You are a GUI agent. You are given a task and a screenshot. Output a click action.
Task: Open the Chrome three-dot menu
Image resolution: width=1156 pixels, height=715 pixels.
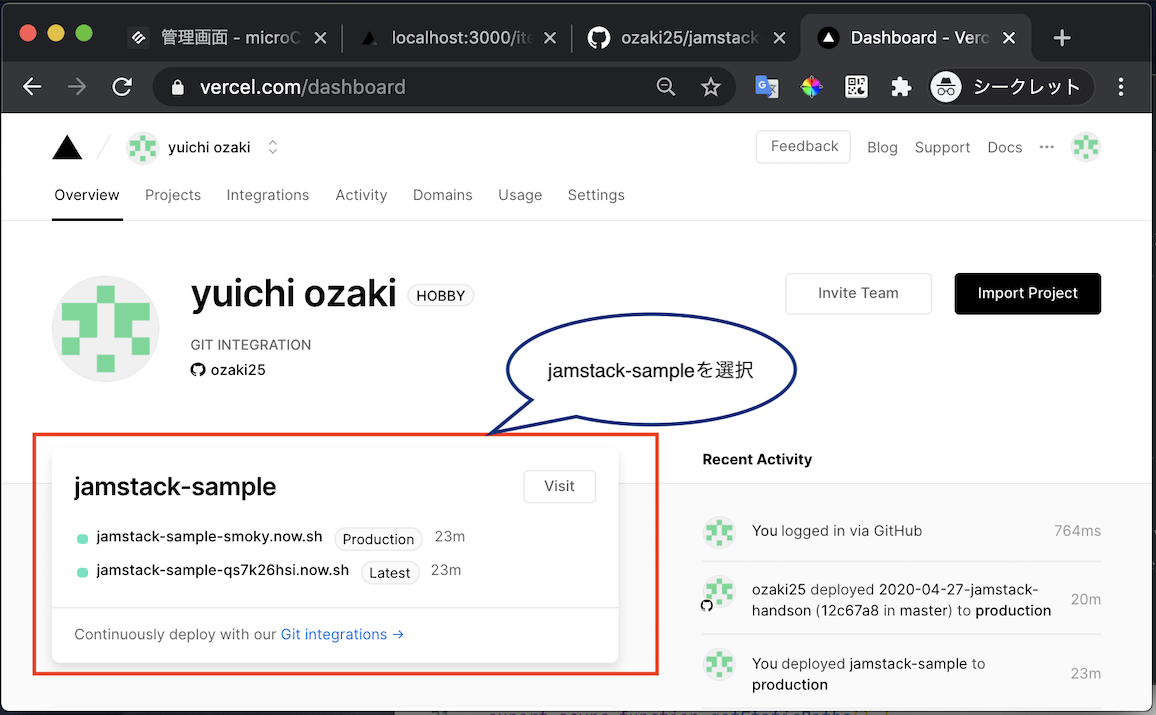(1121, 87)
